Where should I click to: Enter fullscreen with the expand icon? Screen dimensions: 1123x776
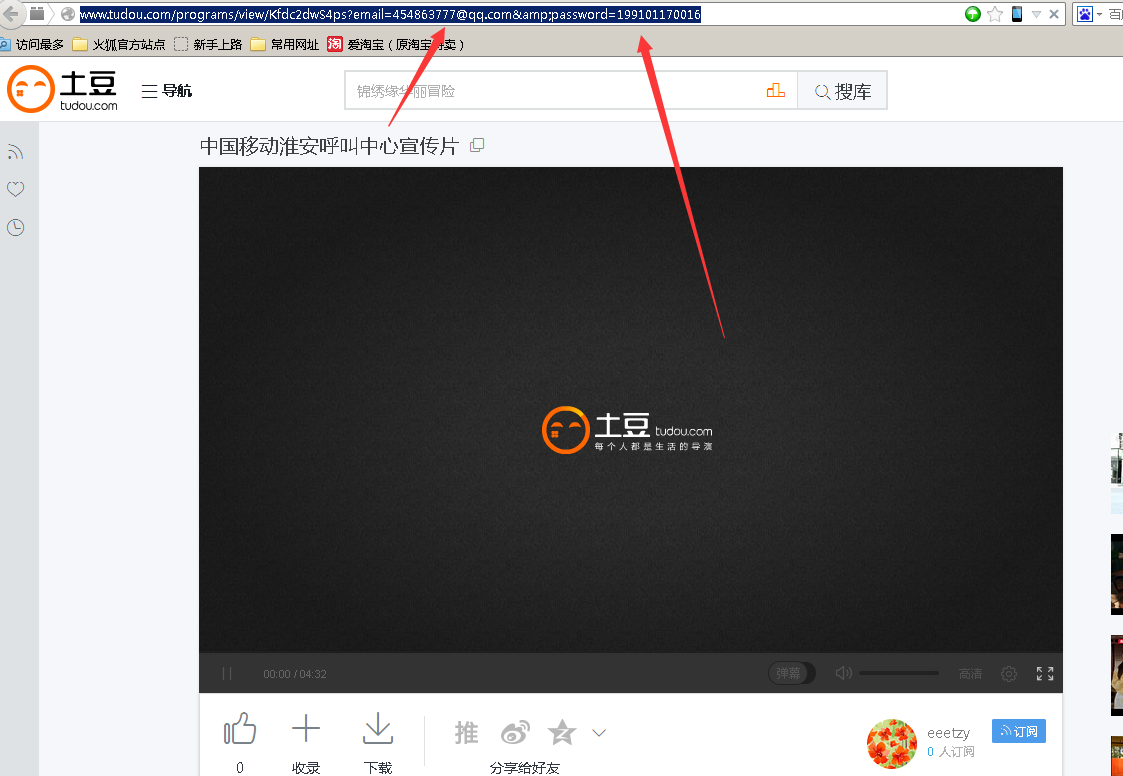coord(1045,674)
